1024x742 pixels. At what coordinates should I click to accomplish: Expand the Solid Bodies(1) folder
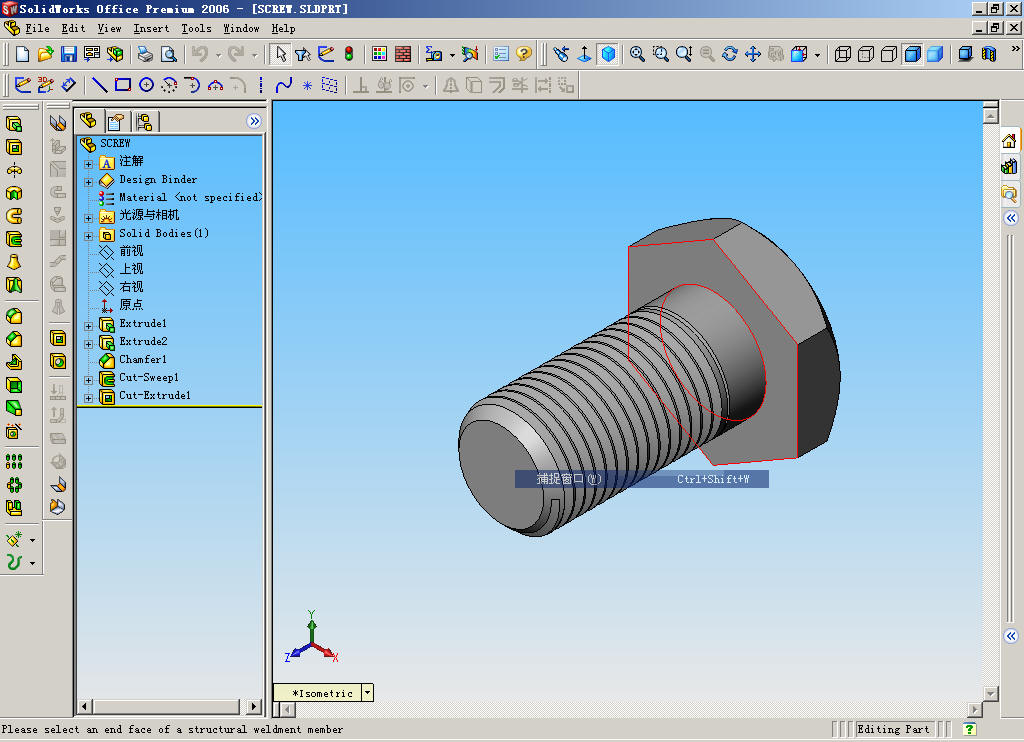tap(88, 236)
